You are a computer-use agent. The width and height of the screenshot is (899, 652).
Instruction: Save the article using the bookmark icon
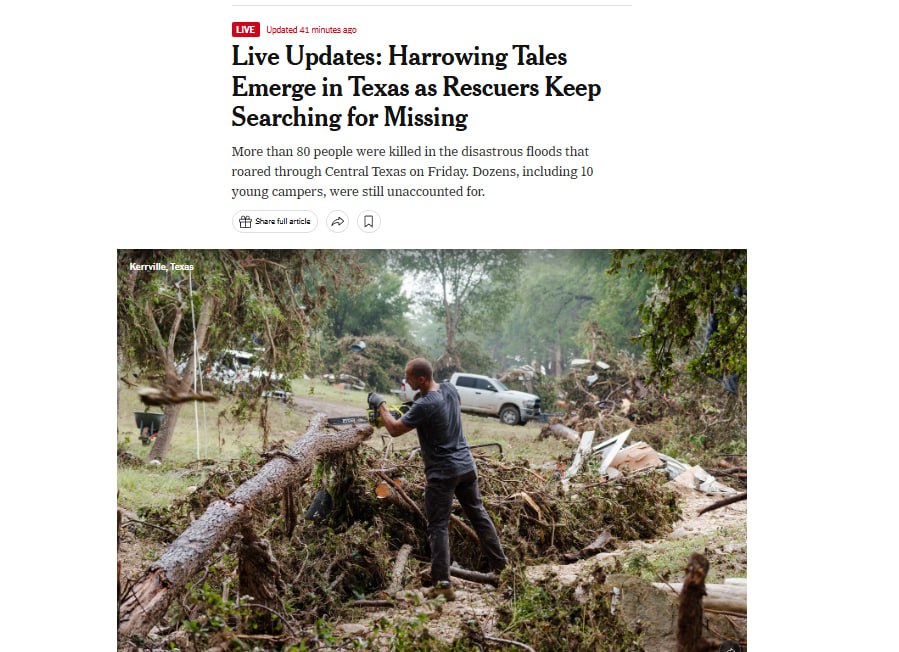click(369, 222)
